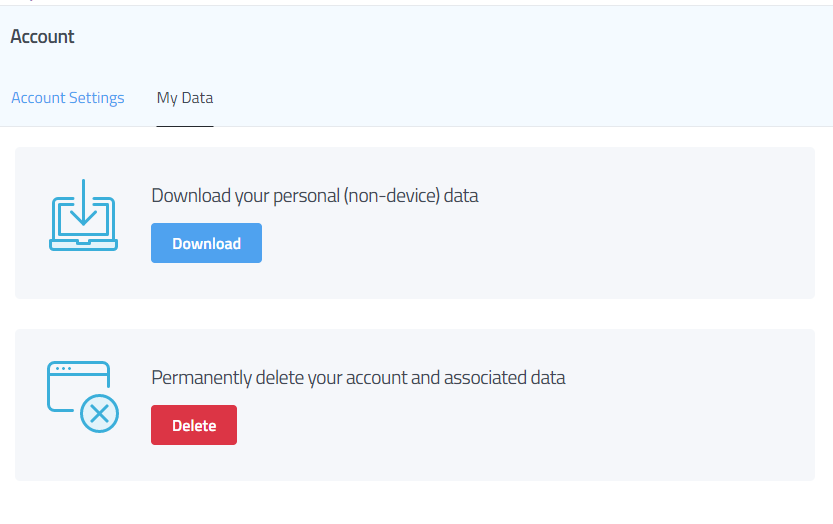
Task: Click the laptop base of the download icon
Action: pos(84,244)
